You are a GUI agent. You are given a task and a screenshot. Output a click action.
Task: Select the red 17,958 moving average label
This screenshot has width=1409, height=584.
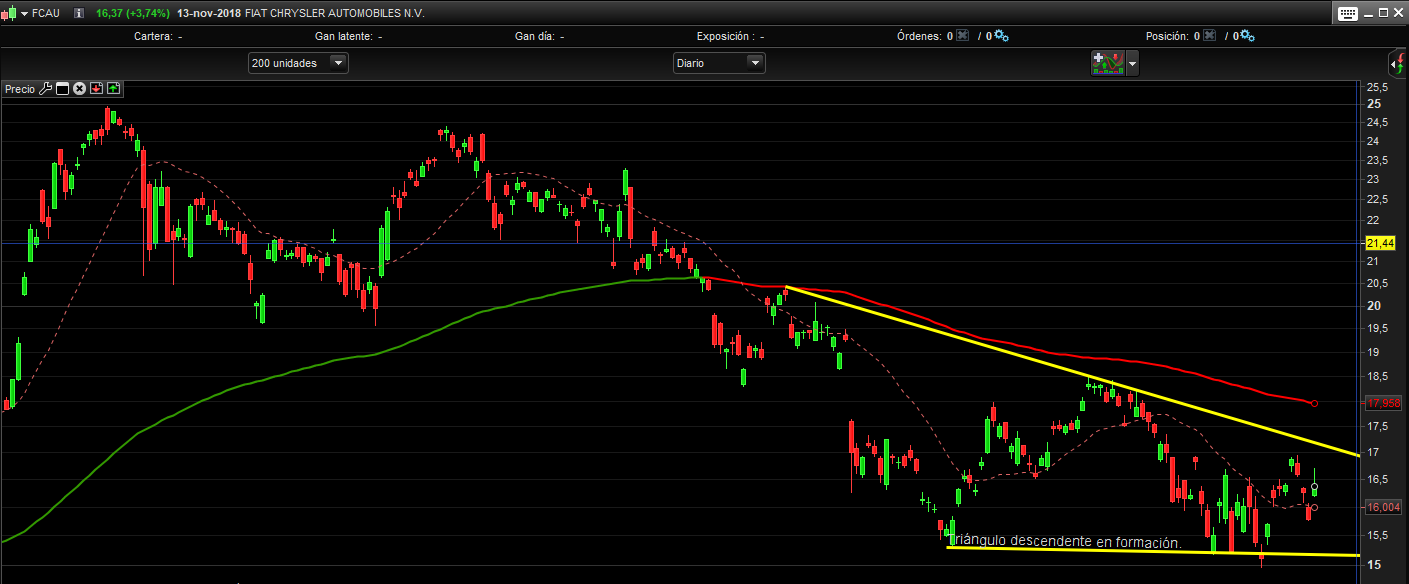[1382, 404]
